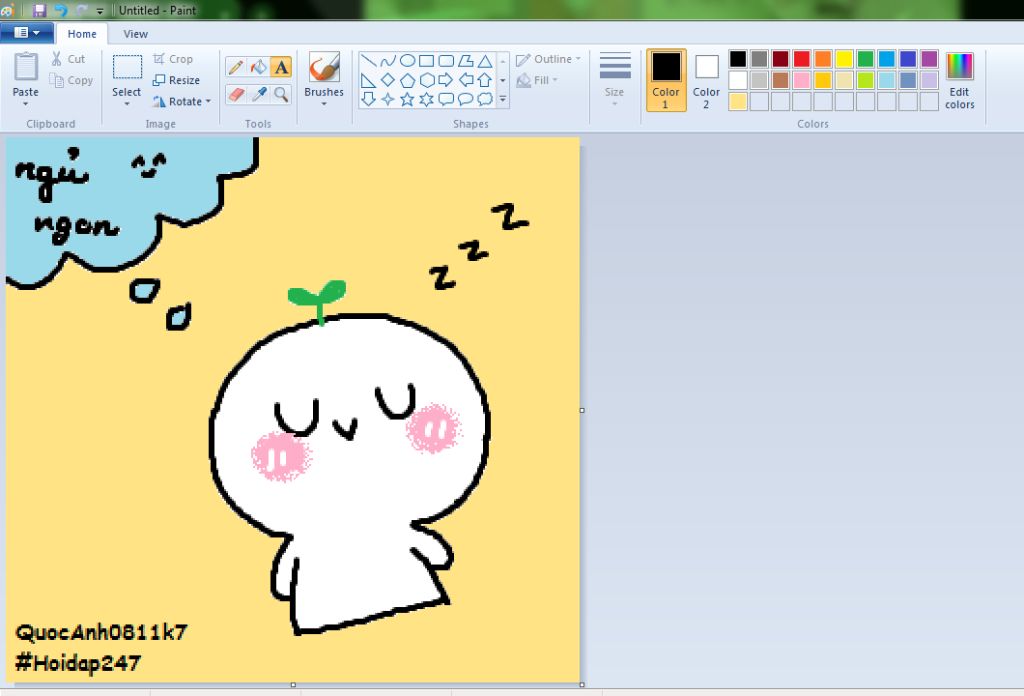The width and height of the screenshot is (1024, 696).
Task: Choose the Right arrow shape
Action: [446, 80]
